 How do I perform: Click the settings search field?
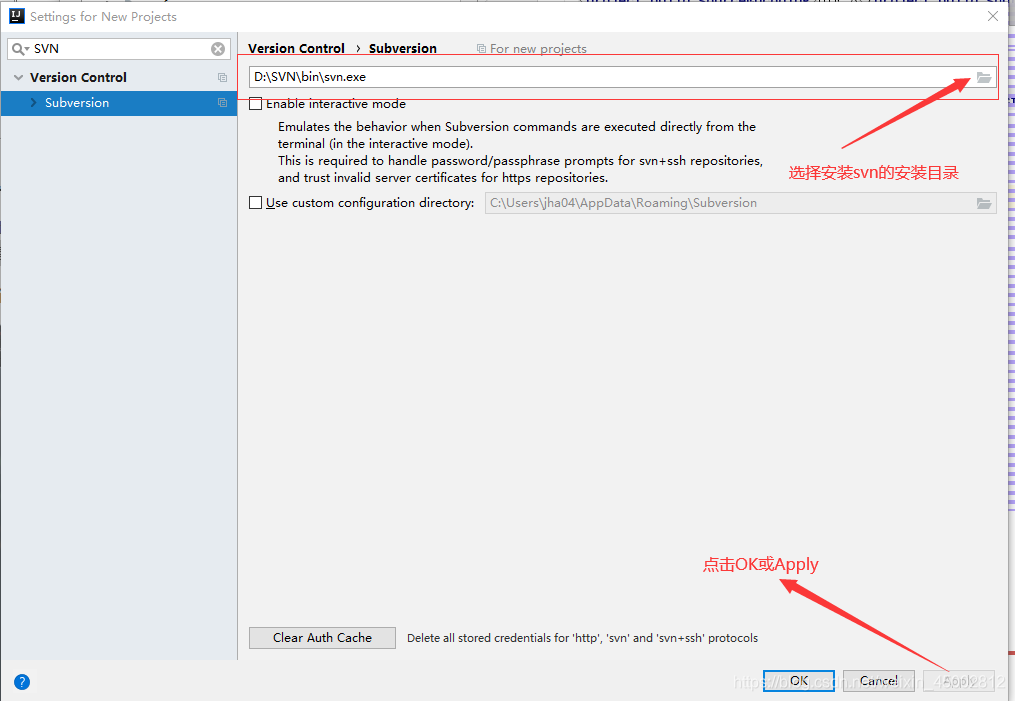click(119, 49)
